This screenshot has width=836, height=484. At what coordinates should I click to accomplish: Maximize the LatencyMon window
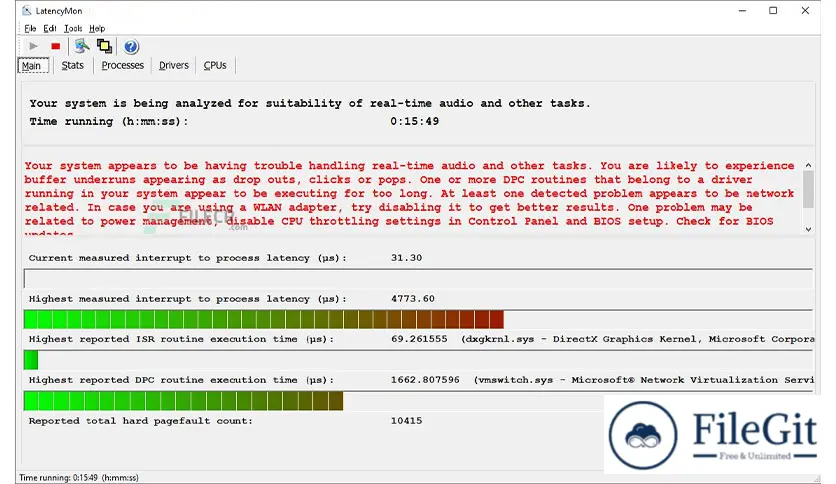pyautogui.click(x=773, y=11)
